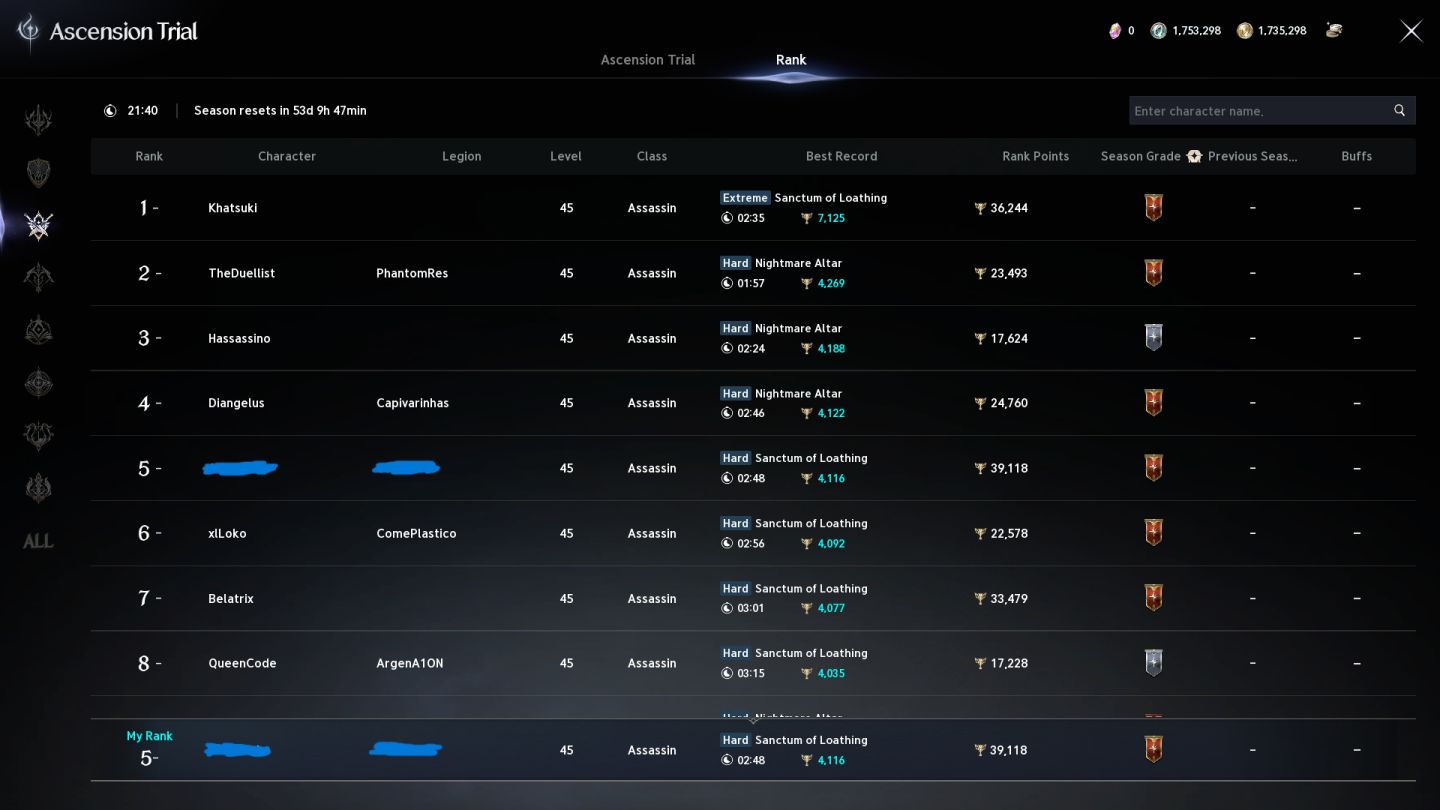The width and height of the screenshot is (1440, 810).
Task: Click the Rank column header
Action: [x=149, y=156]
